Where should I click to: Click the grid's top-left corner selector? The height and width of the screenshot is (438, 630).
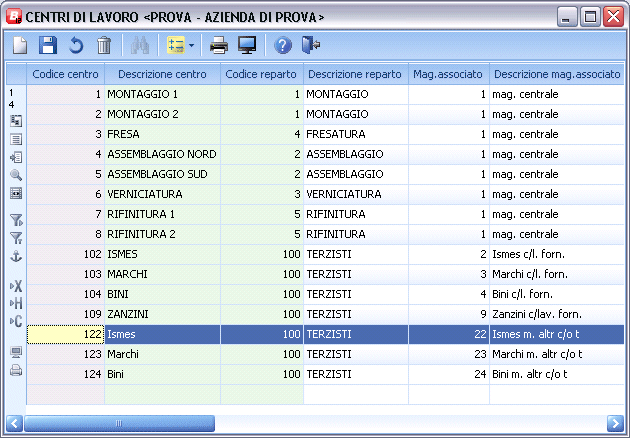16,74
